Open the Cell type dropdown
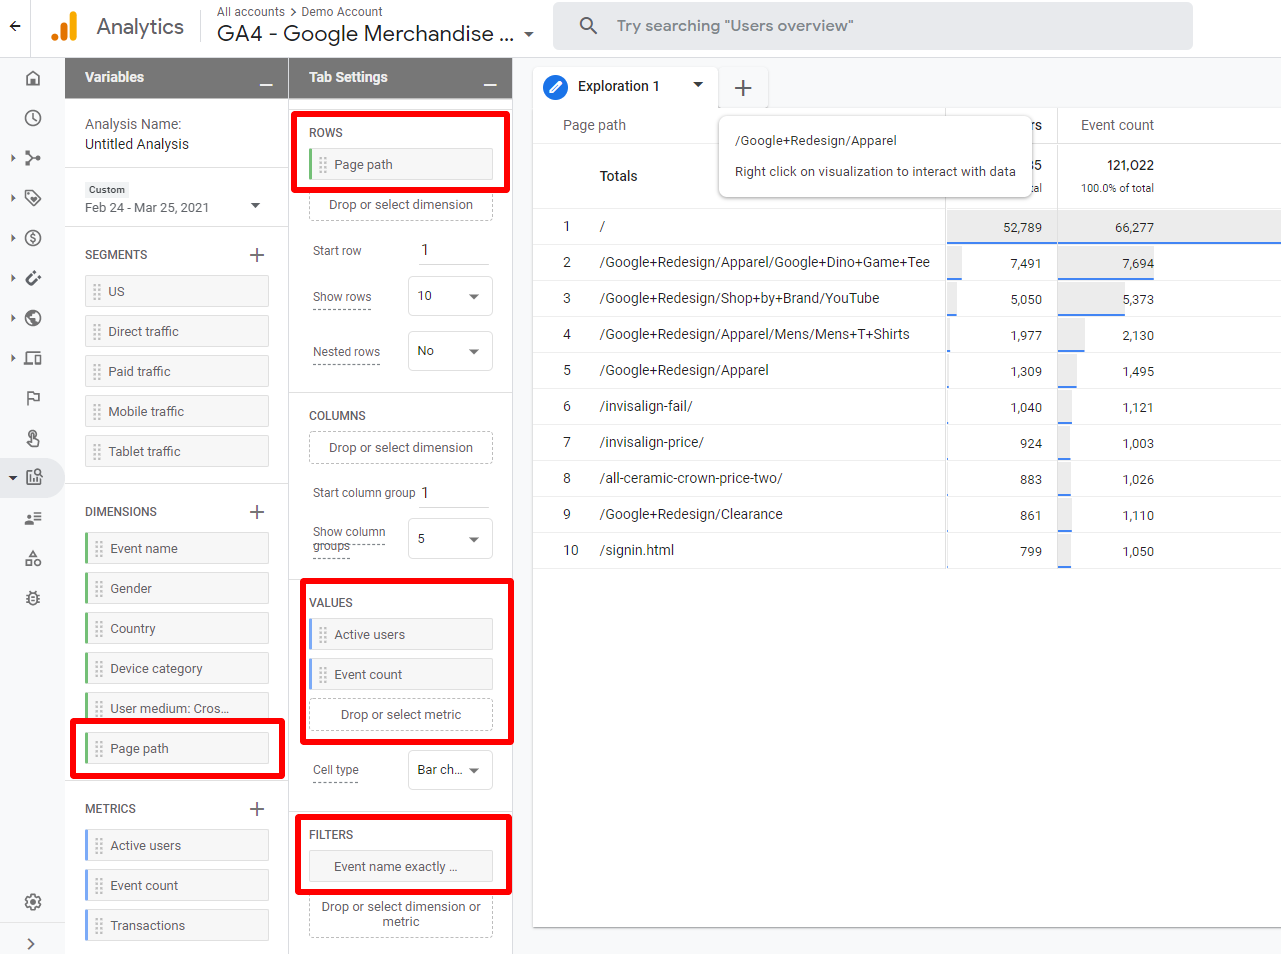The width and height of the screenshot is (1281, 954). pos(450,770)
